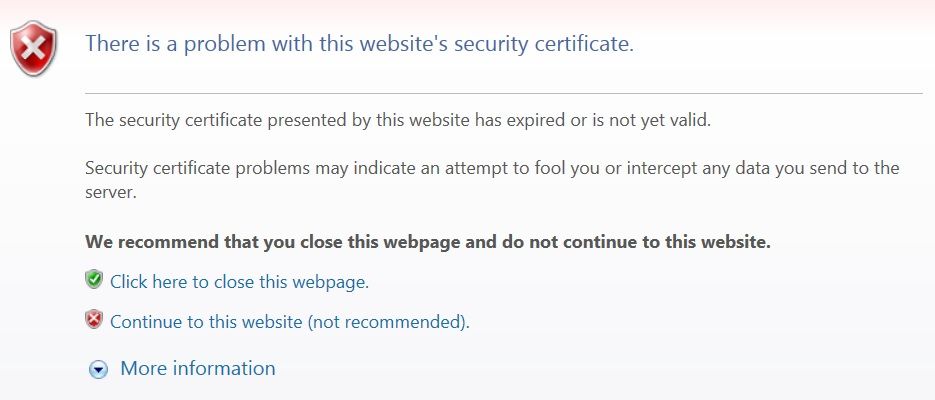This screenshot has width=935, height=400.
Task: Click the small red shield X icon
Action: [x=94, y=320]
